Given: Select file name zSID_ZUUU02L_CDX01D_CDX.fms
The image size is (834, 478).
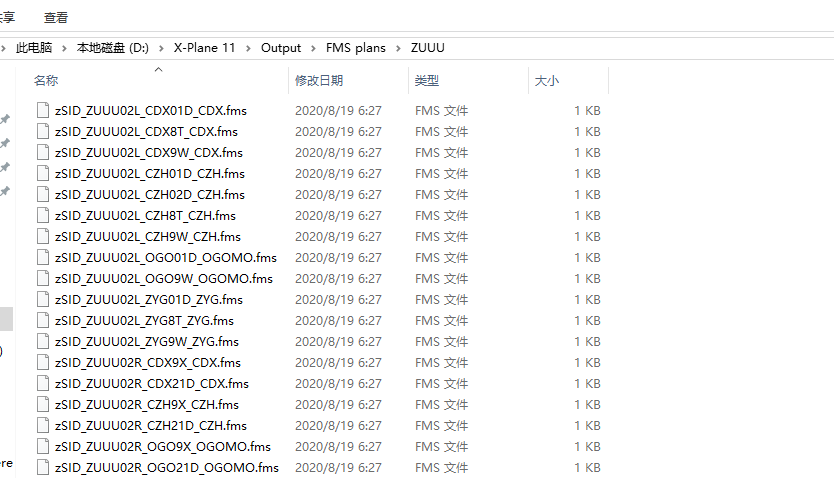Looking at the screenshot, I should pyautogui.click(x=151, y=111).
